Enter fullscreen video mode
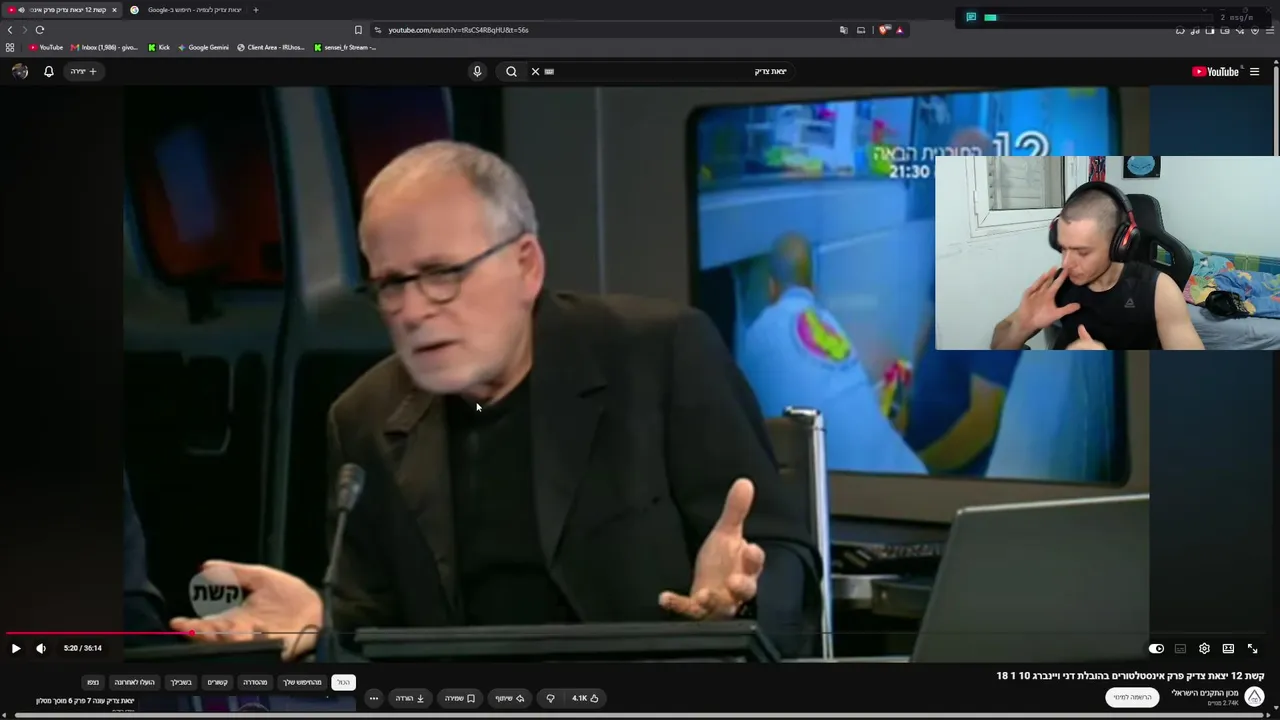Viewport: 1280px width, 720px height. click(1252, 648)
